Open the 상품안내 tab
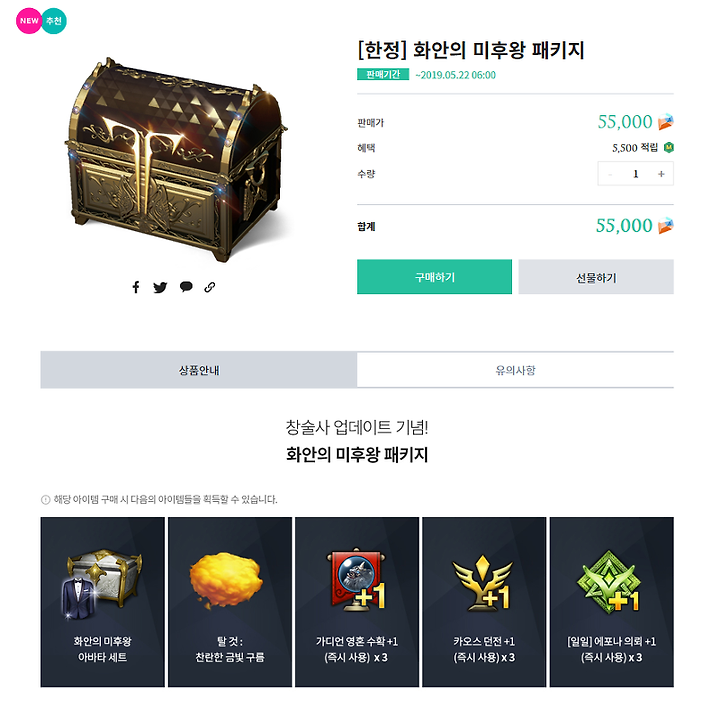 point(199,370)
